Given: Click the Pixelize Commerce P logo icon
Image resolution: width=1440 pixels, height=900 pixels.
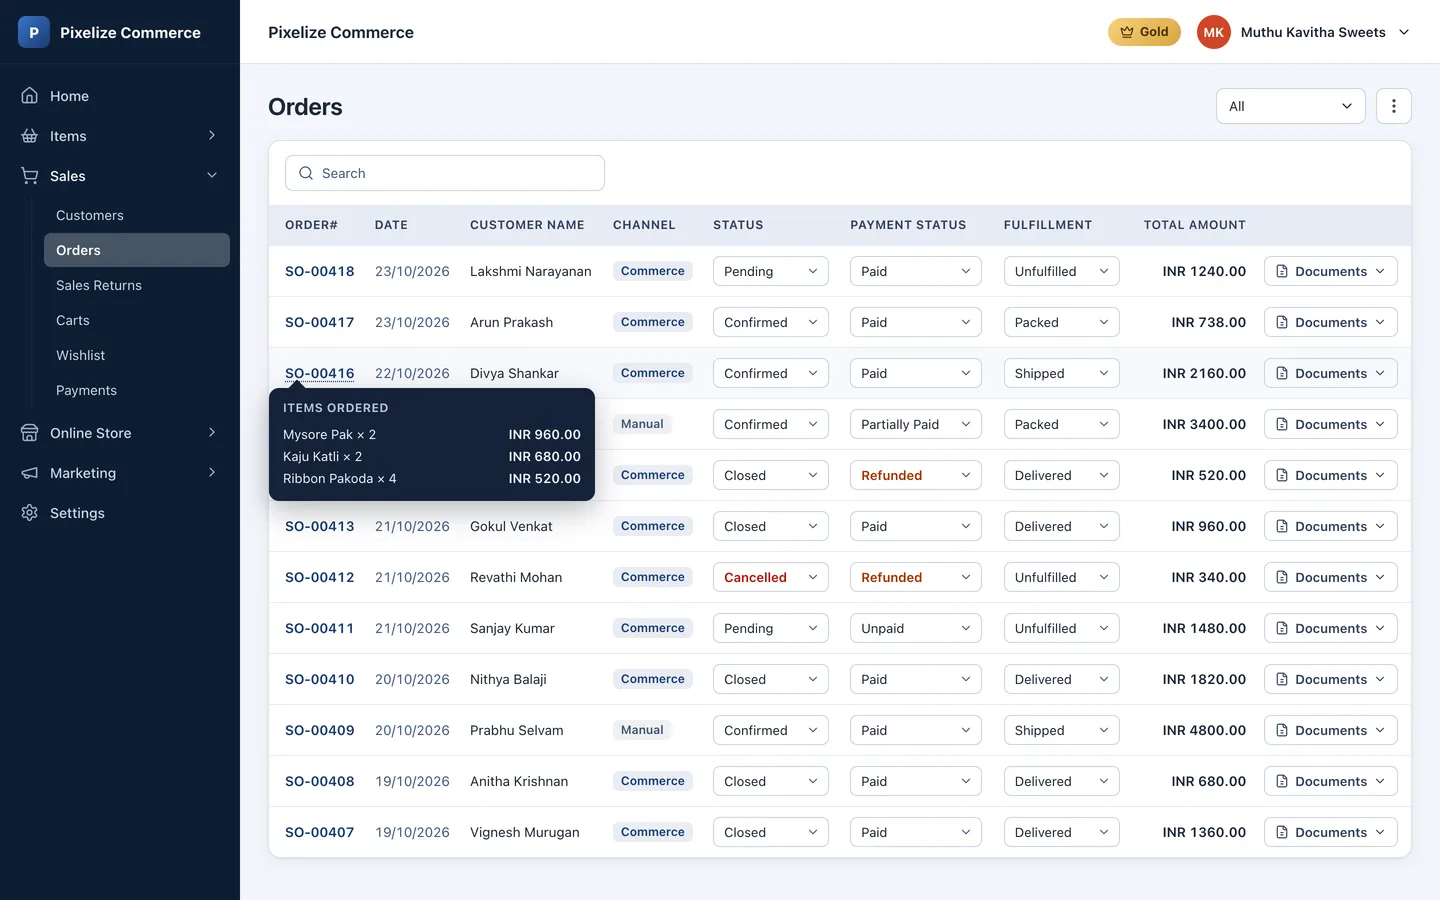Looking at the screenshot, I should coord(34,32).
